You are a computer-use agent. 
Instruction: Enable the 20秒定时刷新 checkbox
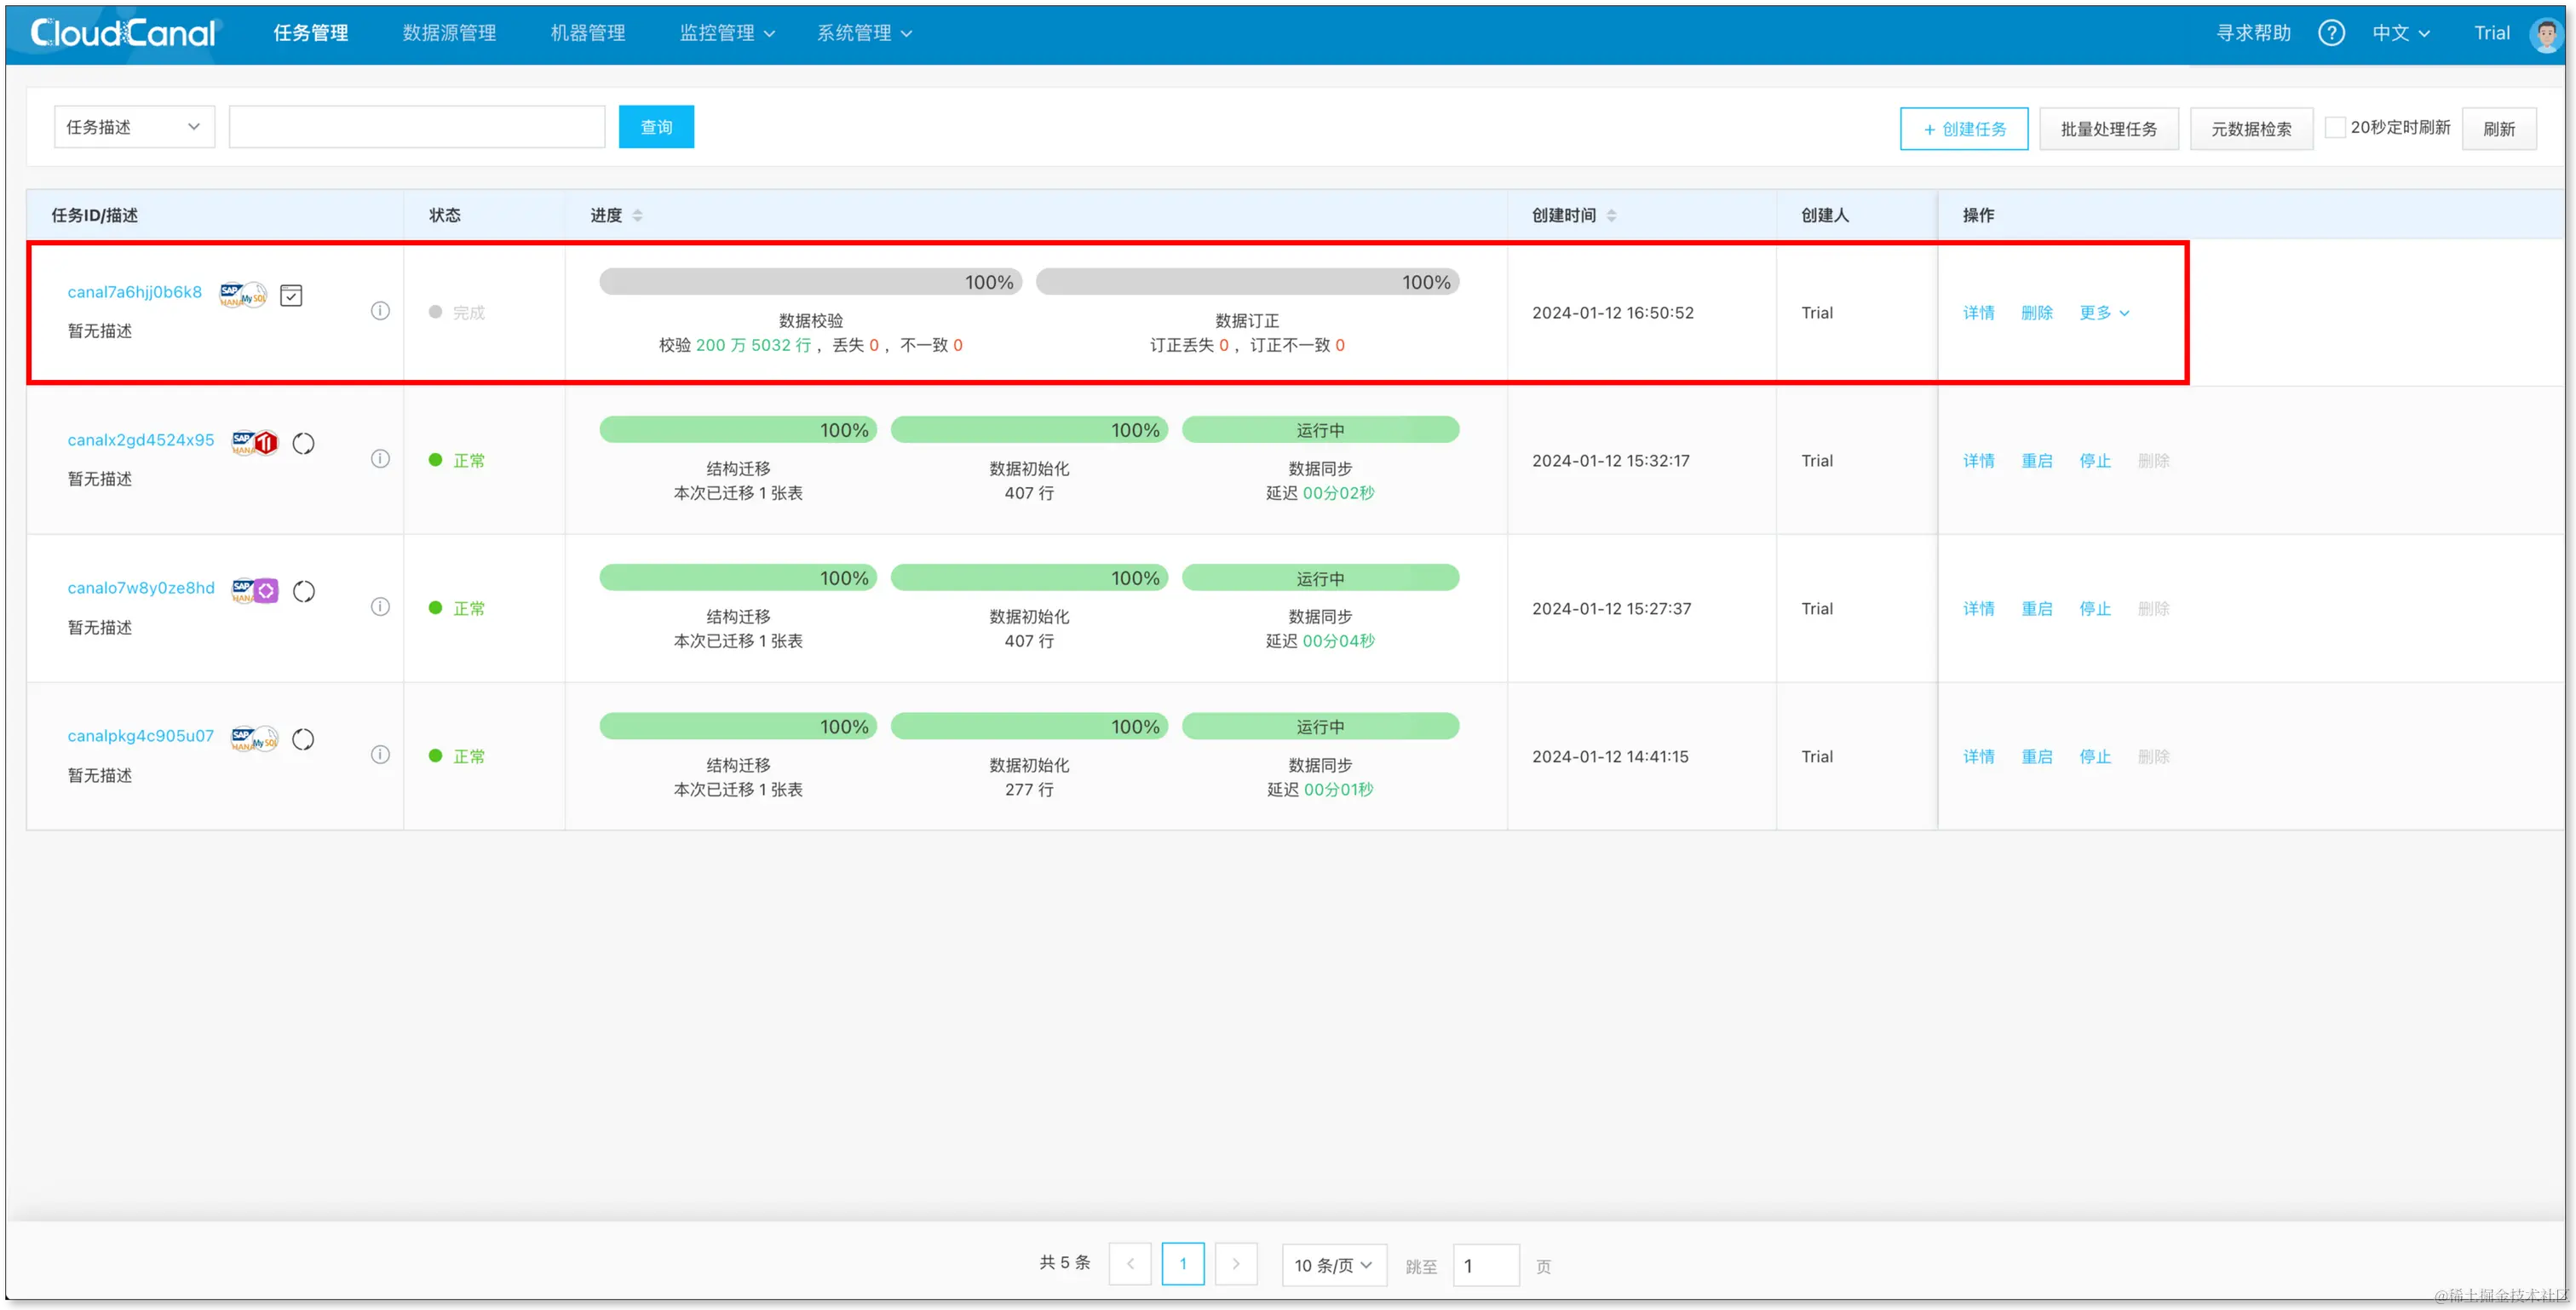coord(2335,127)
